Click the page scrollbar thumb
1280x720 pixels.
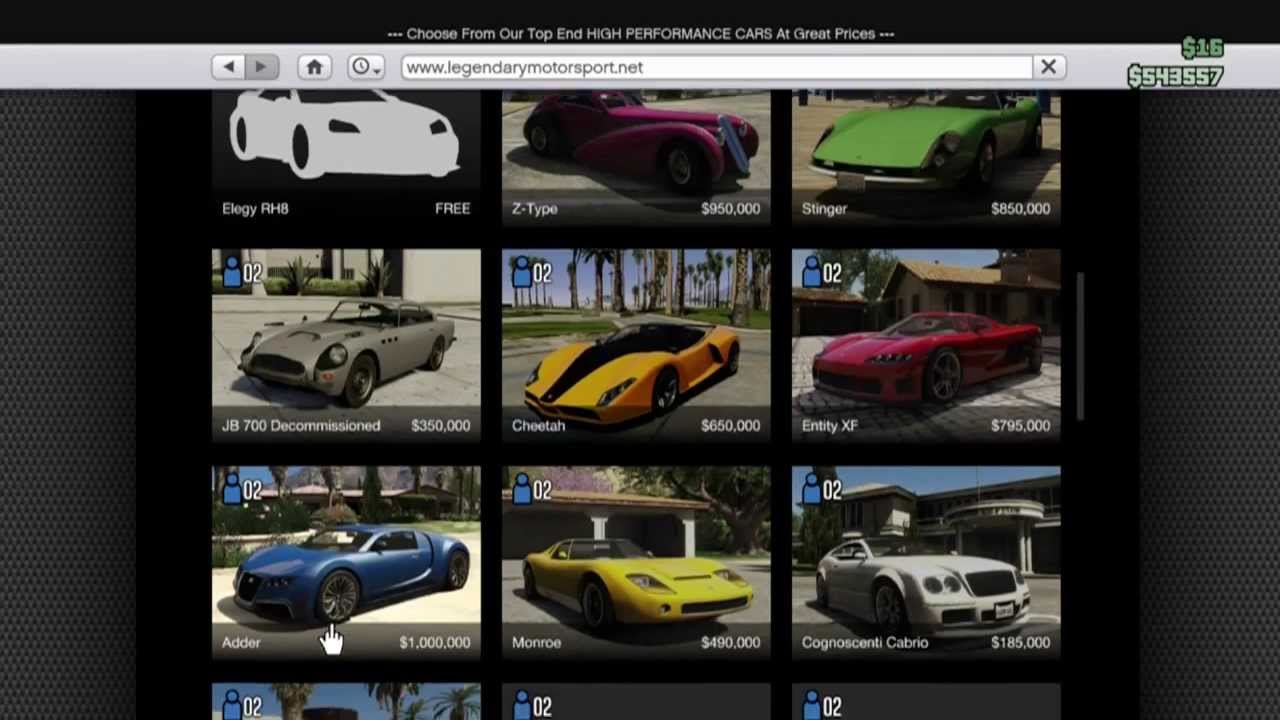pyautogui.click(x=1080, y=346)
